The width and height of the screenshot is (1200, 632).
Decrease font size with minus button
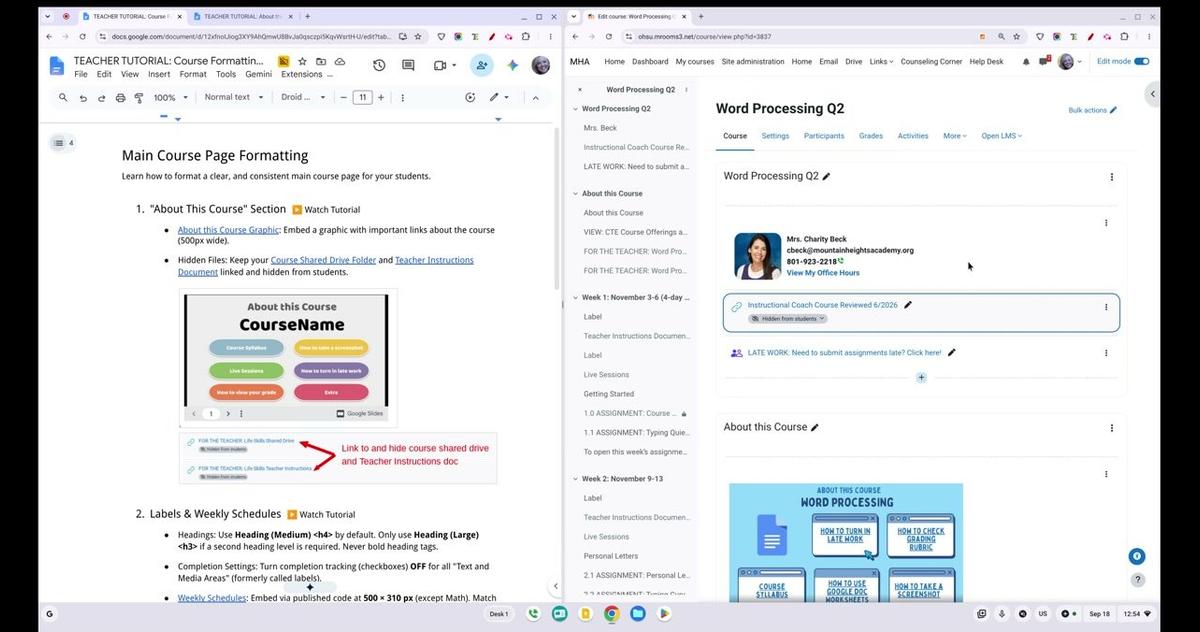tap(343, 97)
